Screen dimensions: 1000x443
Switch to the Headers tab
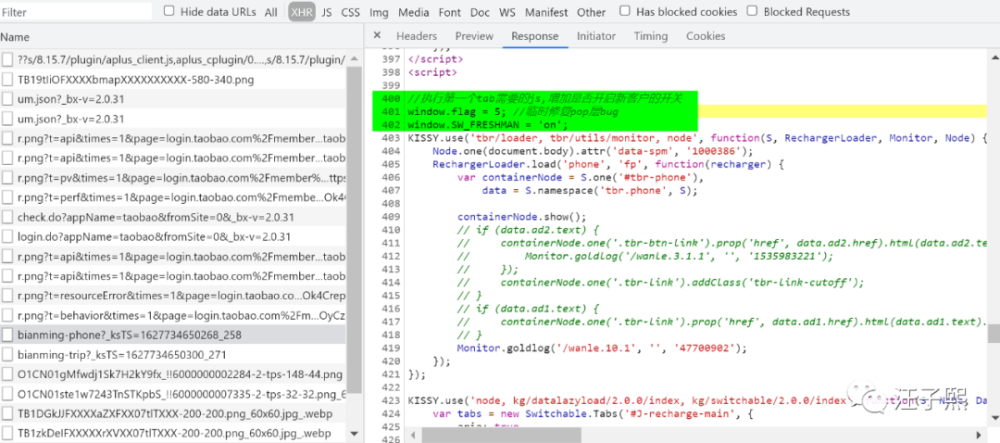(416, 36)
